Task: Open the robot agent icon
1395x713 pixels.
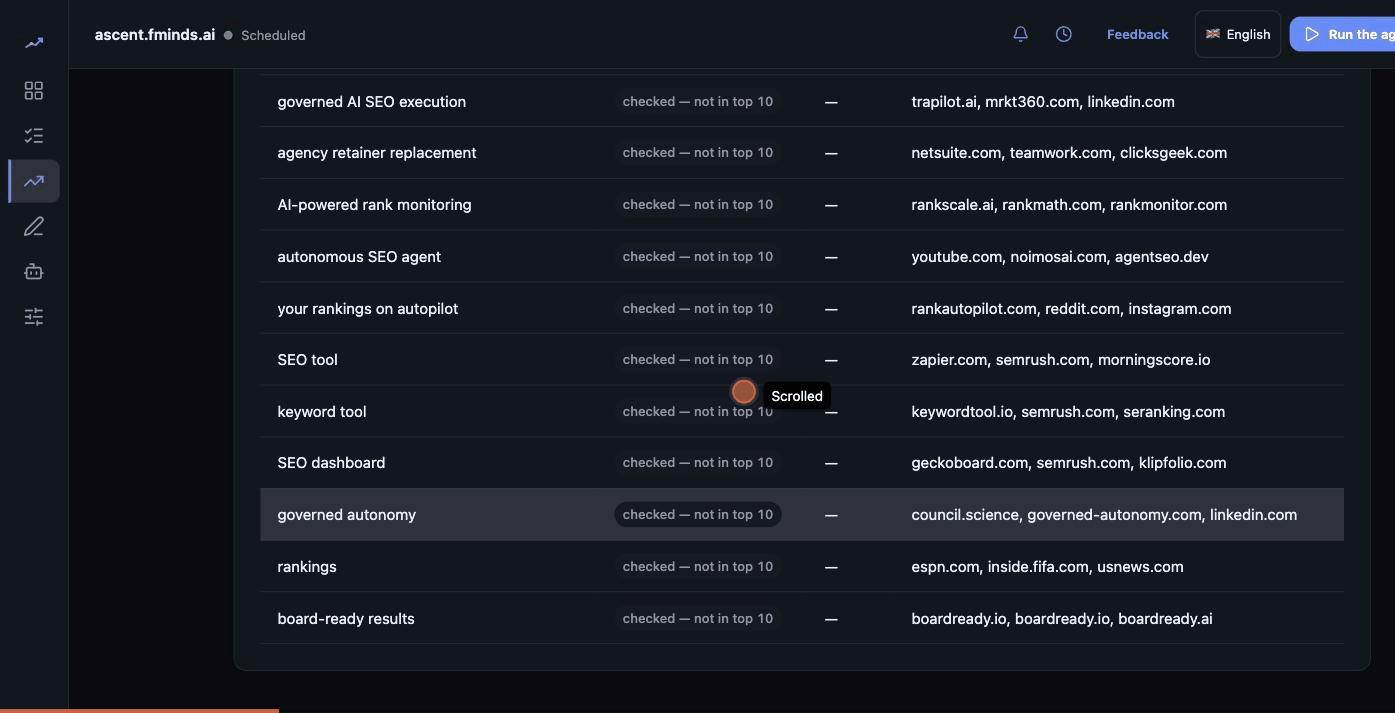Action: click(34, 272)
